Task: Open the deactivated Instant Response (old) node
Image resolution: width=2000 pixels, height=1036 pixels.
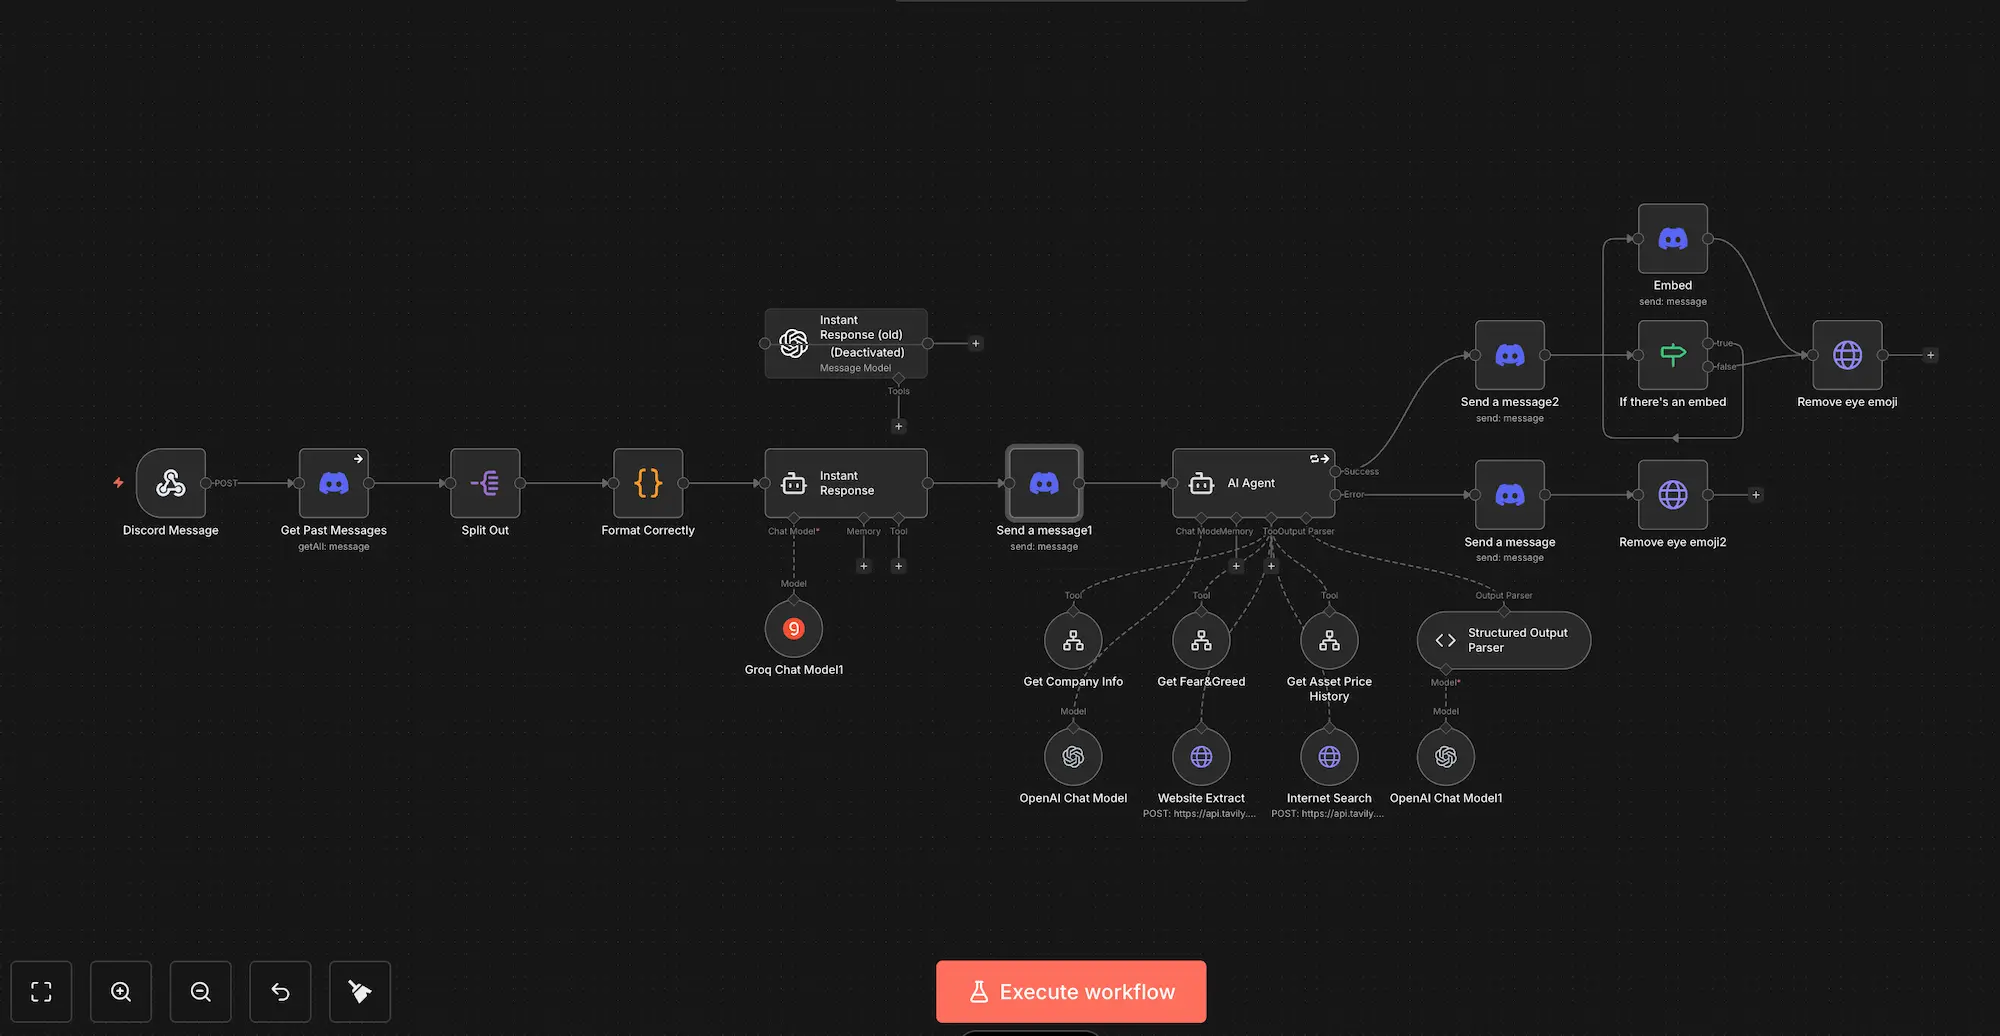Action: click(x=845, y=343)
